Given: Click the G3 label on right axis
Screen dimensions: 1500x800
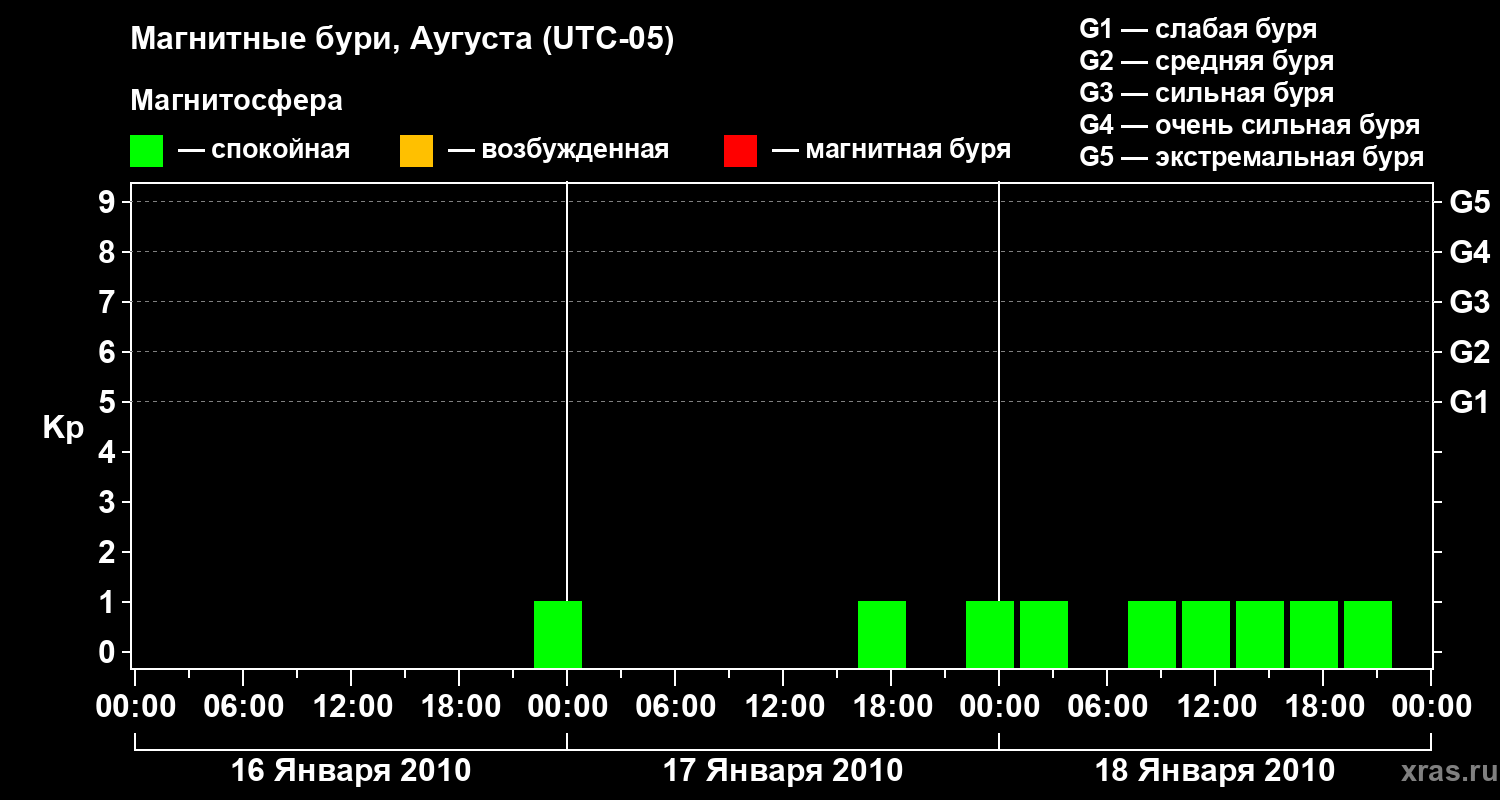Looking at the screenshot, I should tap(1470, 302).
